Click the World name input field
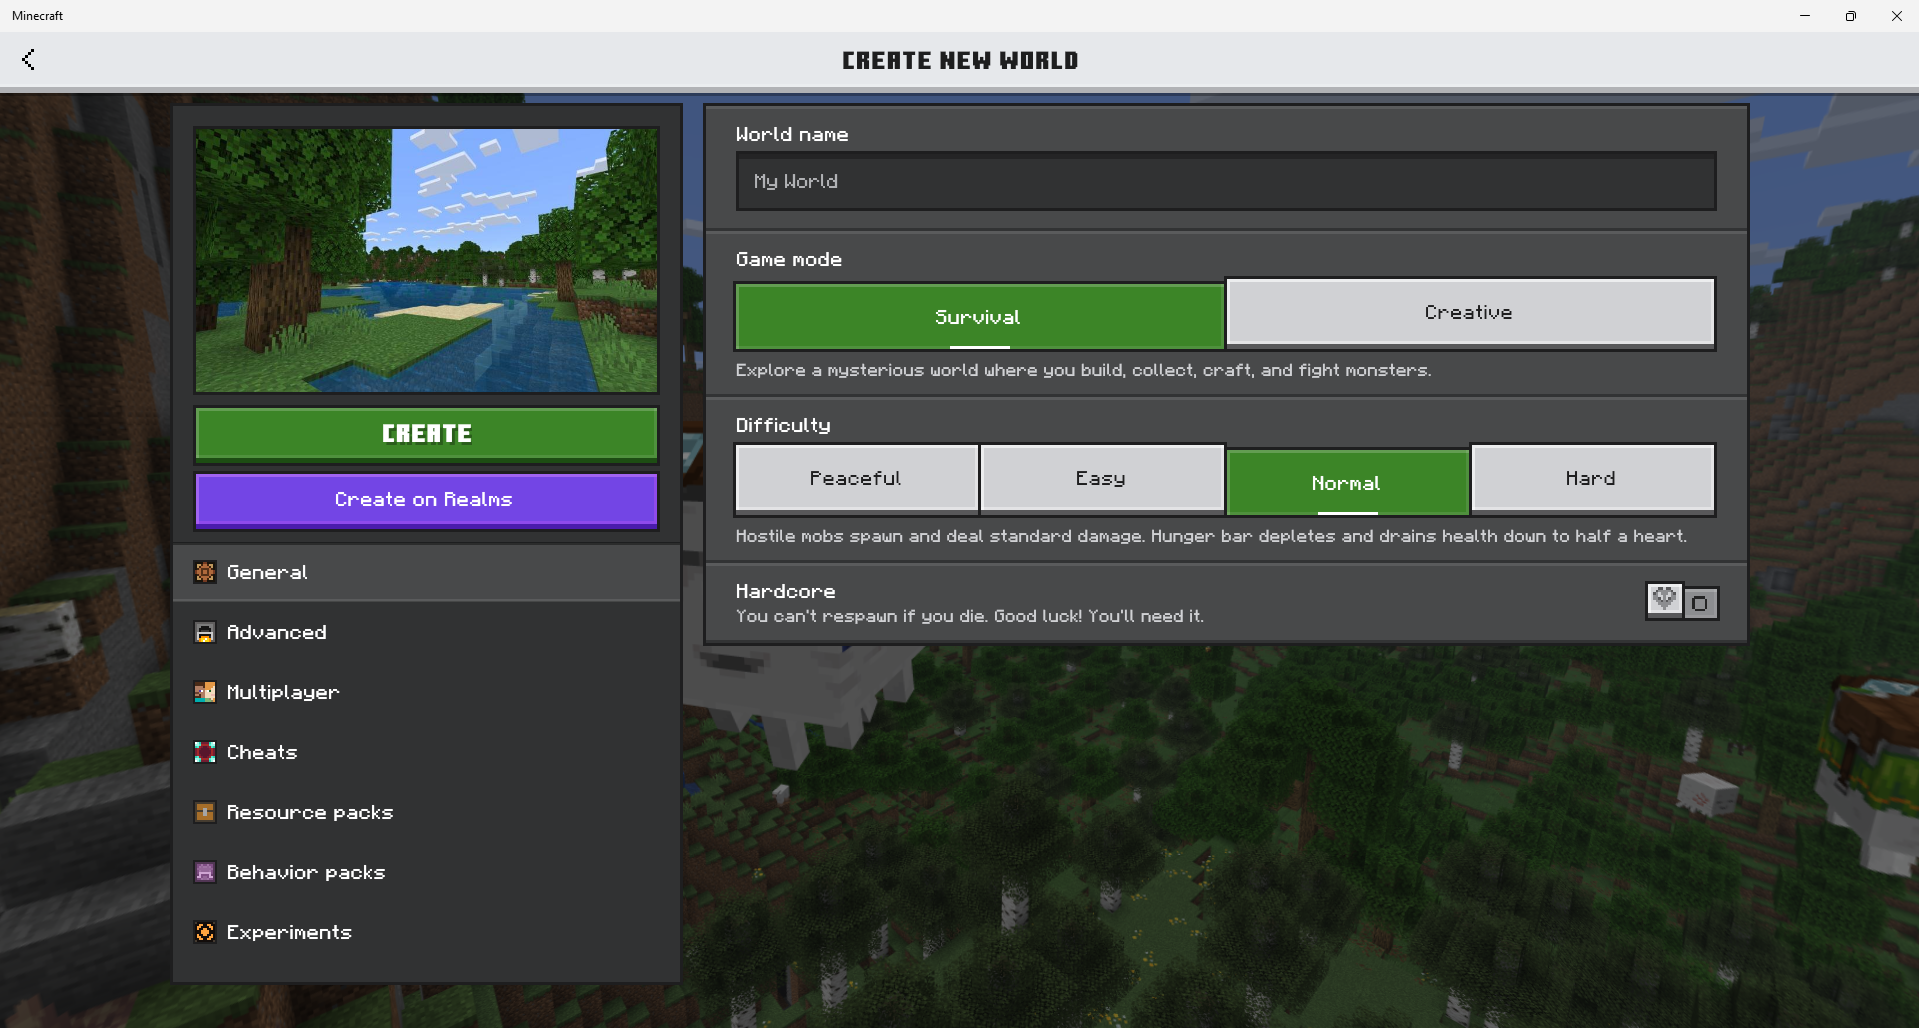 (1226, 181)
